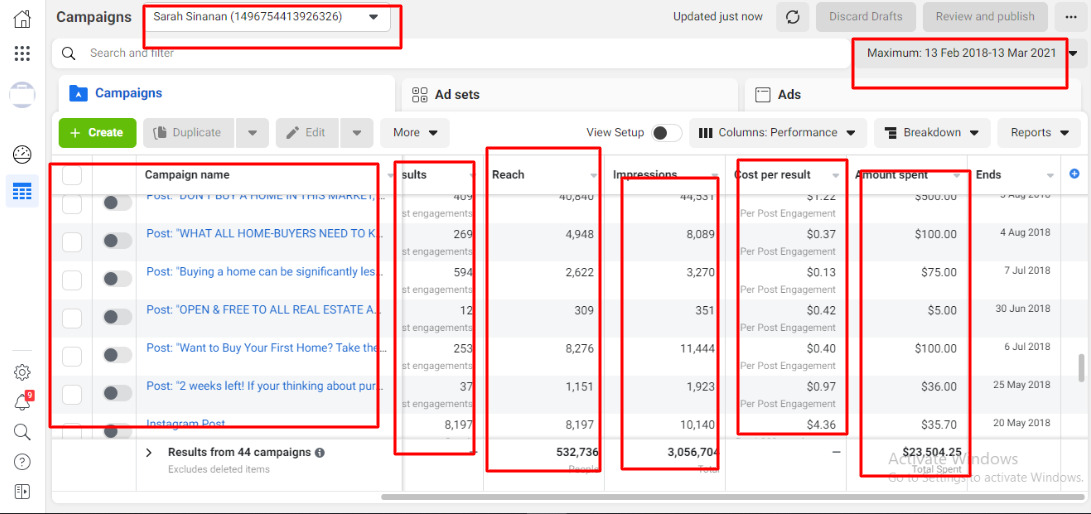Toggle the "Want to Buy Your First Home" campaign switch
This screenshot has width=1091, height=514.
(117, 355)
